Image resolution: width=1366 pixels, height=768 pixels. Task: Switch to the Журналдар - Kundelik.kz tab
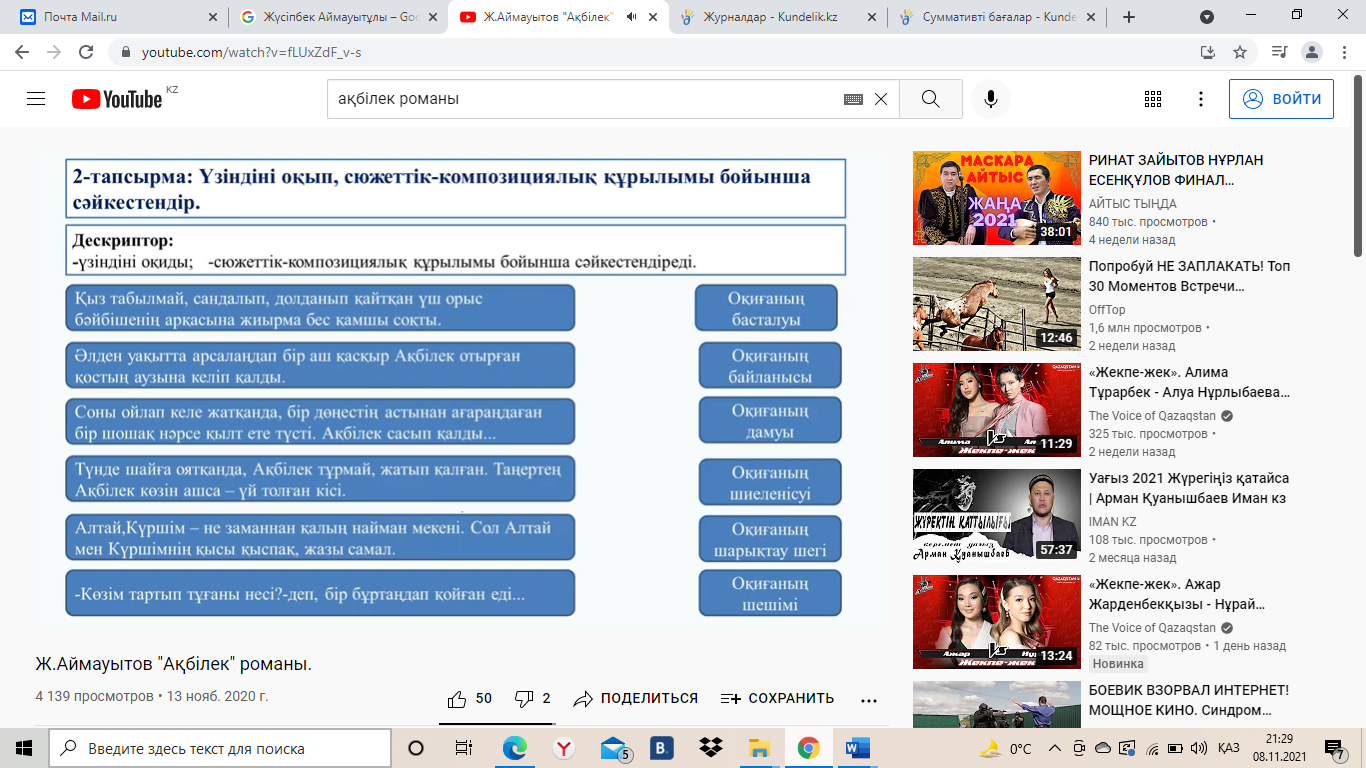pos(778,17)
